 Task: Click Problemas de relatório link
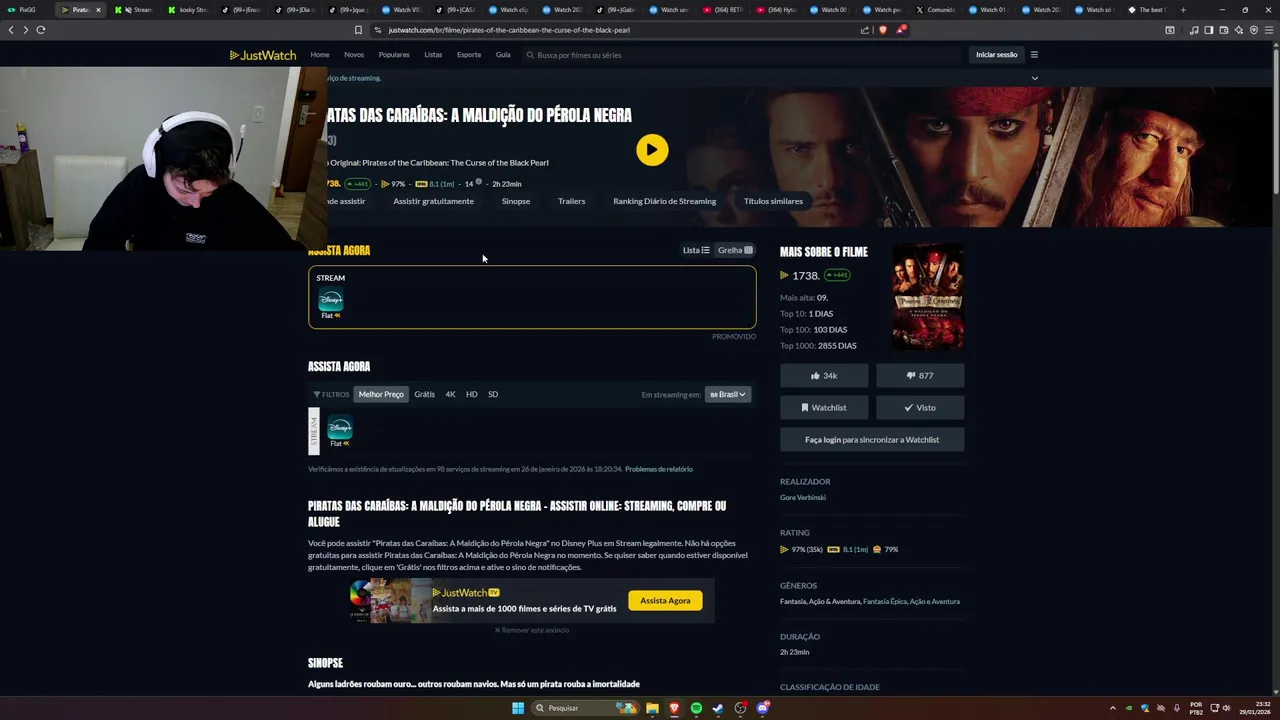coord(659,469)
